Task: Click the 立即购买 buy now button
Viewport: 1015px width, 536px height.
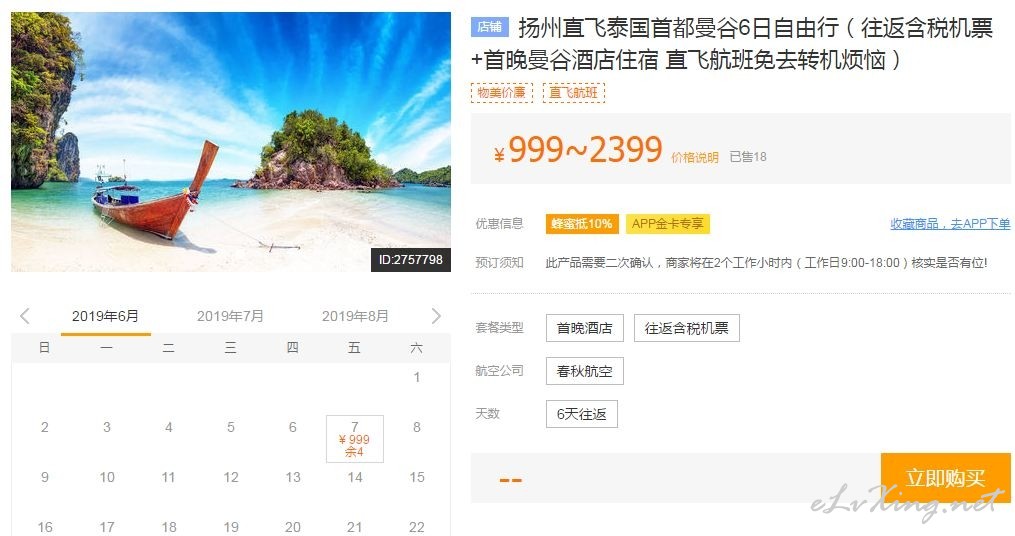Action: [x=946, y=478]
